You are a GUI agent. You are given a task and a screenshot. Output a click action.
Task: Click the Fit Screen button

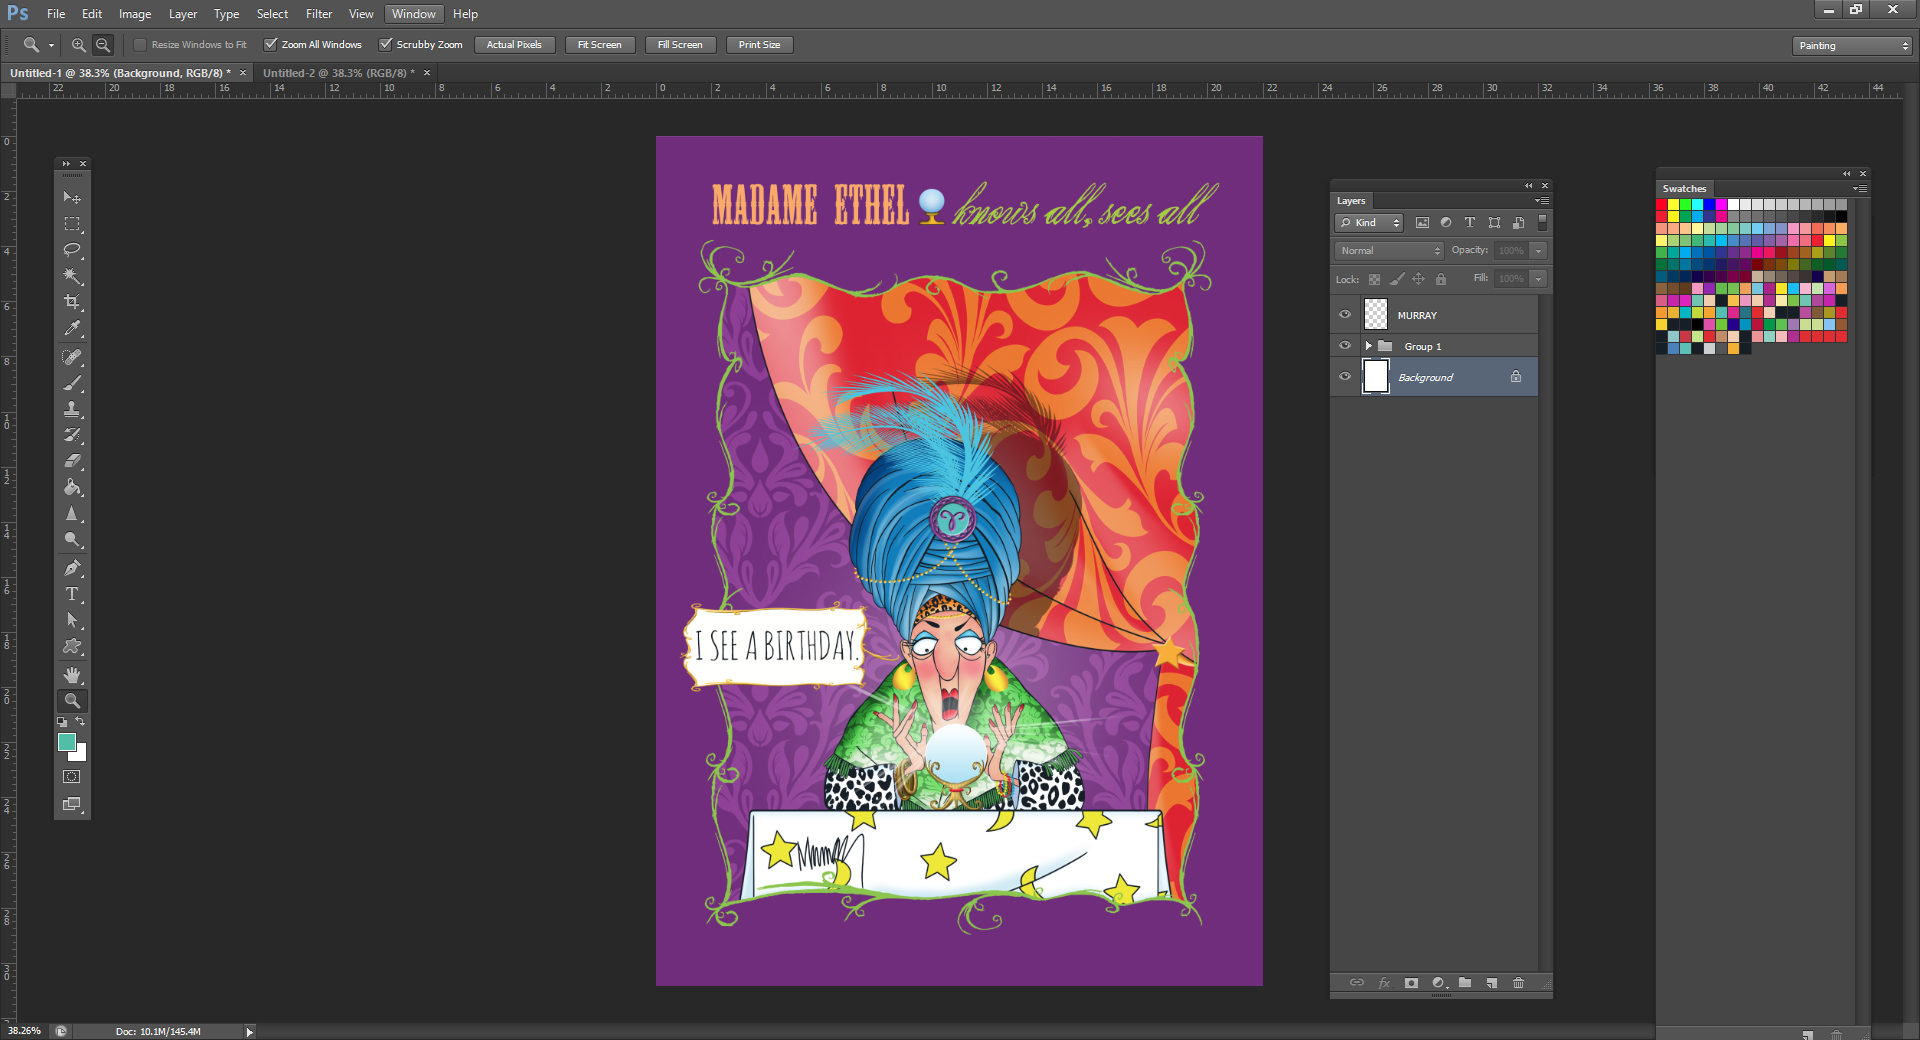pos(599,45)
